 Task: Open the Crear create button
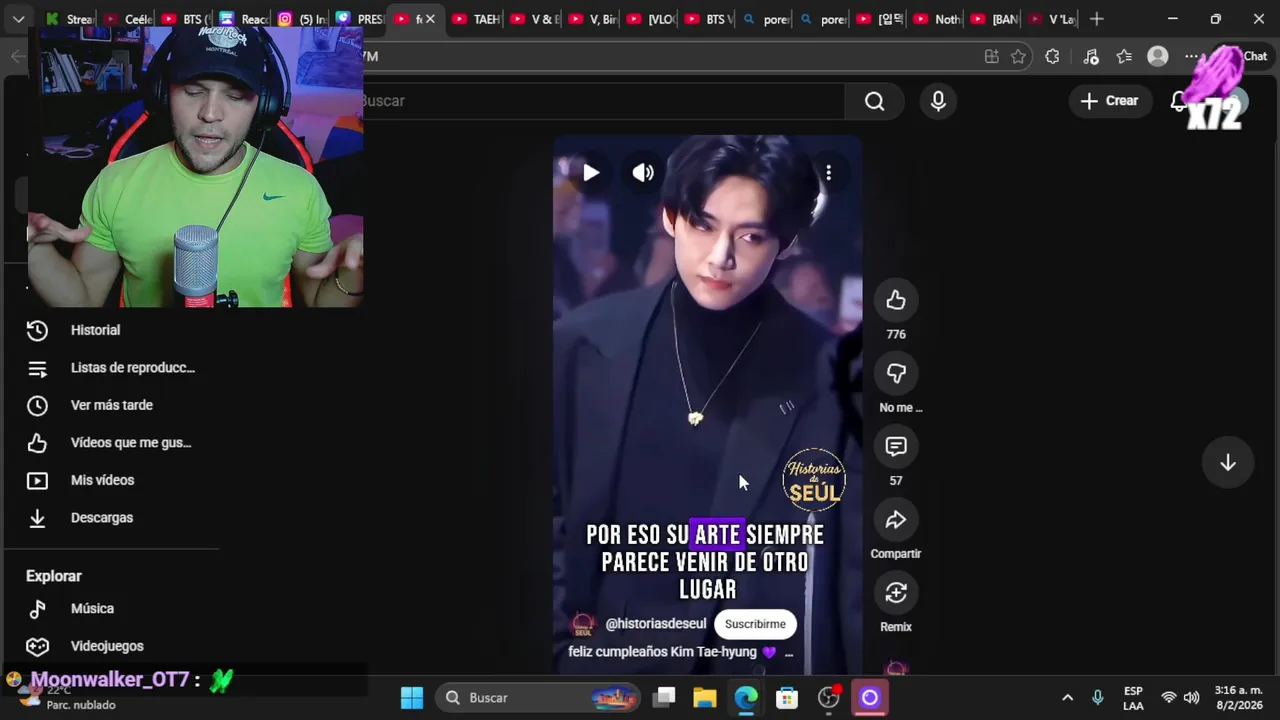pos(1110,101)
